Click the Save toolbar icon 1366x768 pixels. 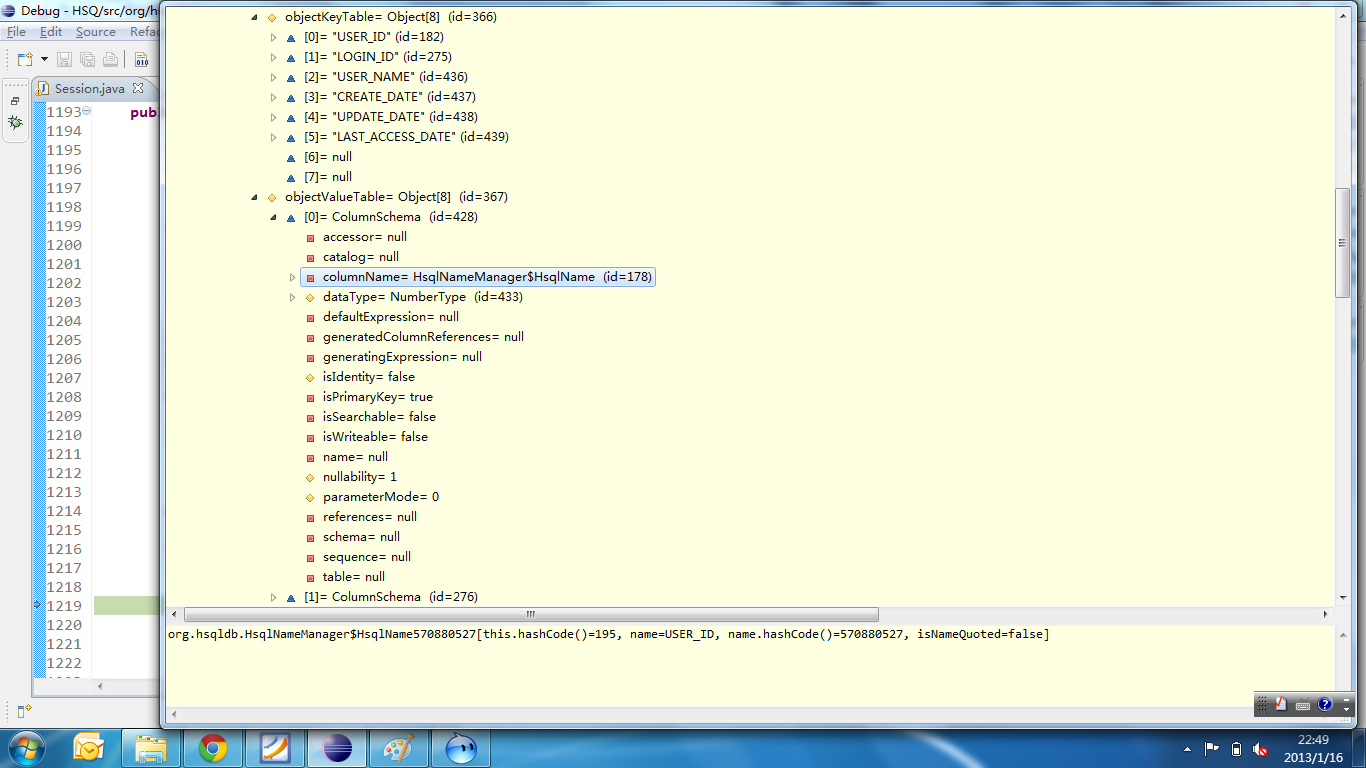[x=65, y=60]
